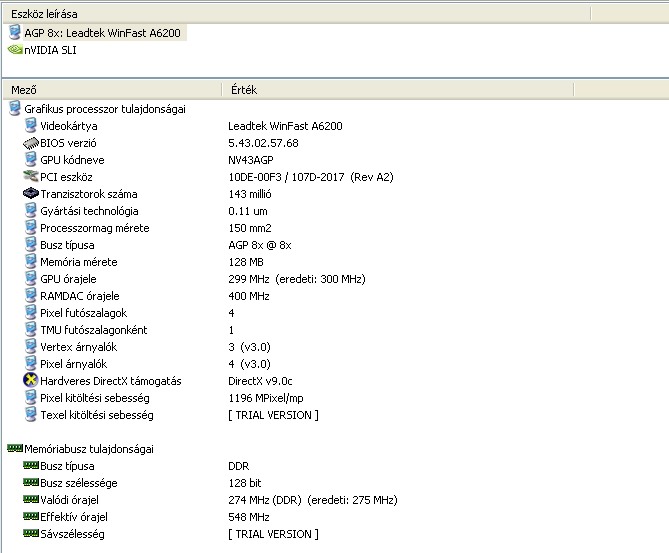Click the Processzormag mérete row icon
The height and width of the screenshot is (553, 669).
(x=31, y=227)
